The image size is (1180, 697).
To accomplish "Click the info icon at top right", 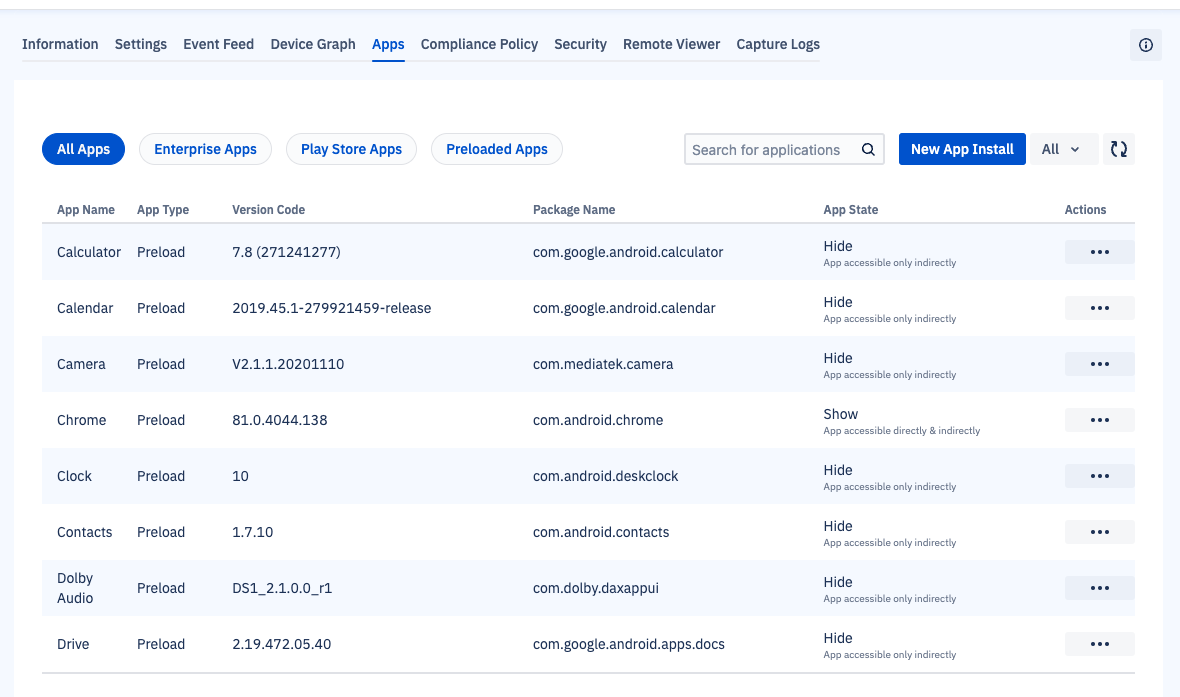I will pyautogui.click(x=1145, y=45).
